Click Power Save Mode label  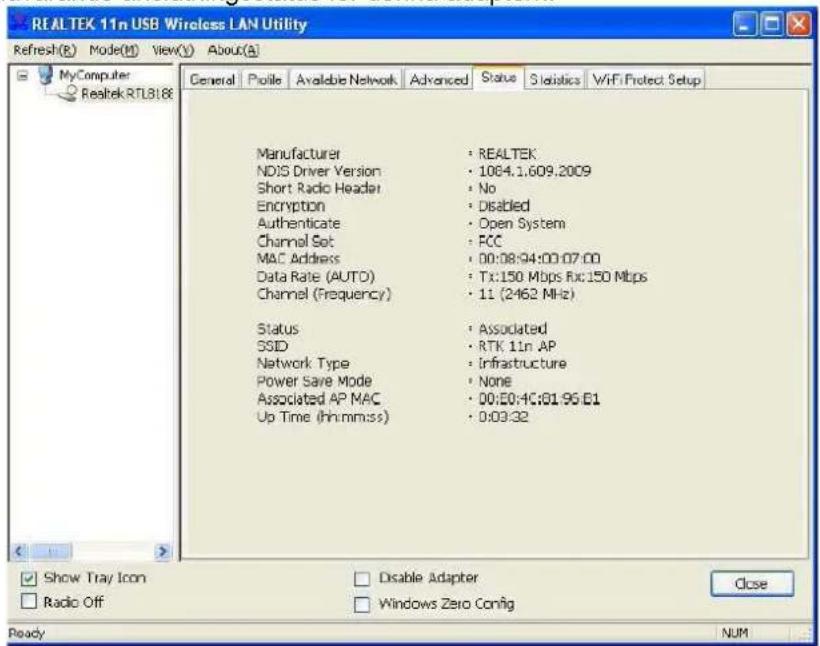[x=314, y=381]
